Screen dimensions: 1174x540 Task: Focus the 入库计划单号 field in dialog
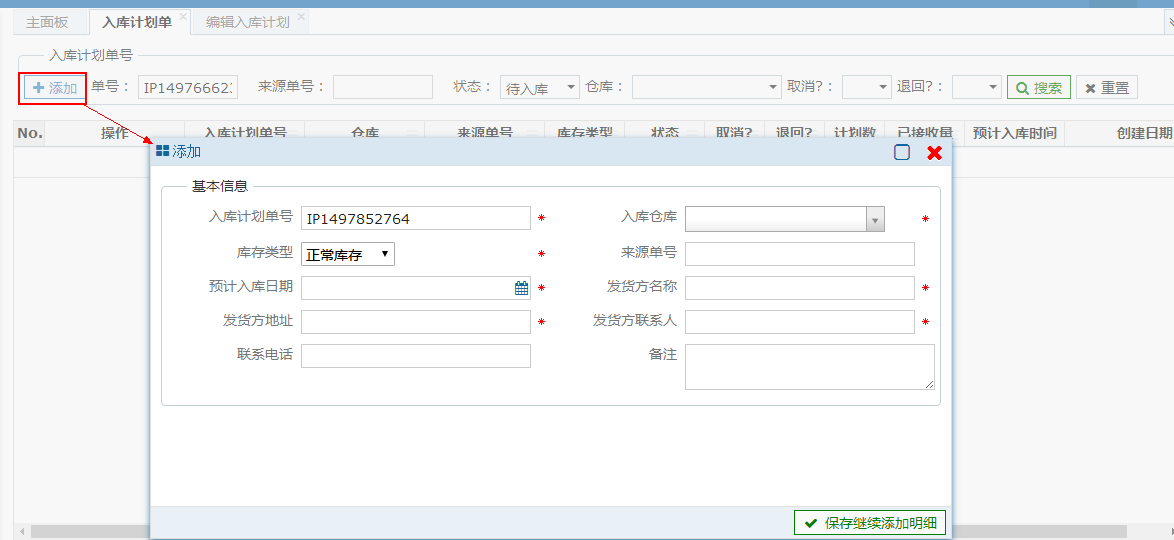416,219
